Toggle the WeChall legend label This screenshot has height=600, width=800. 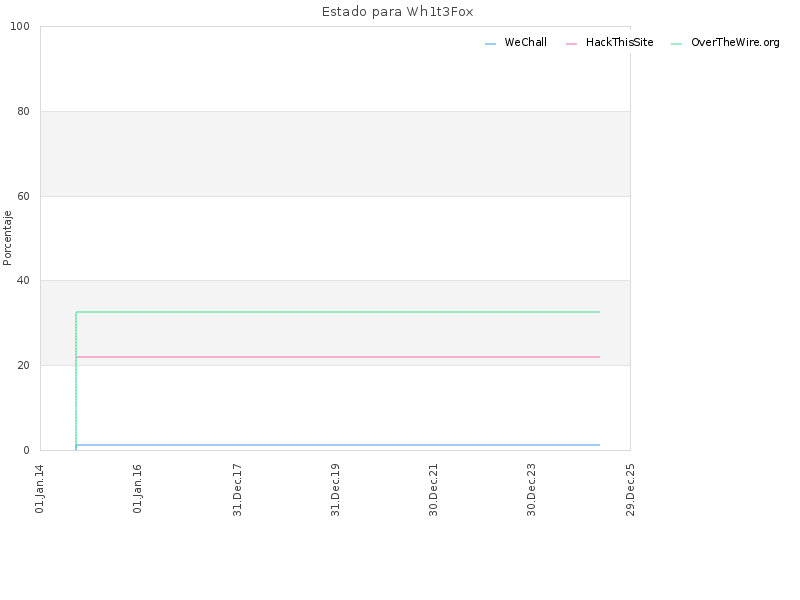526,42
